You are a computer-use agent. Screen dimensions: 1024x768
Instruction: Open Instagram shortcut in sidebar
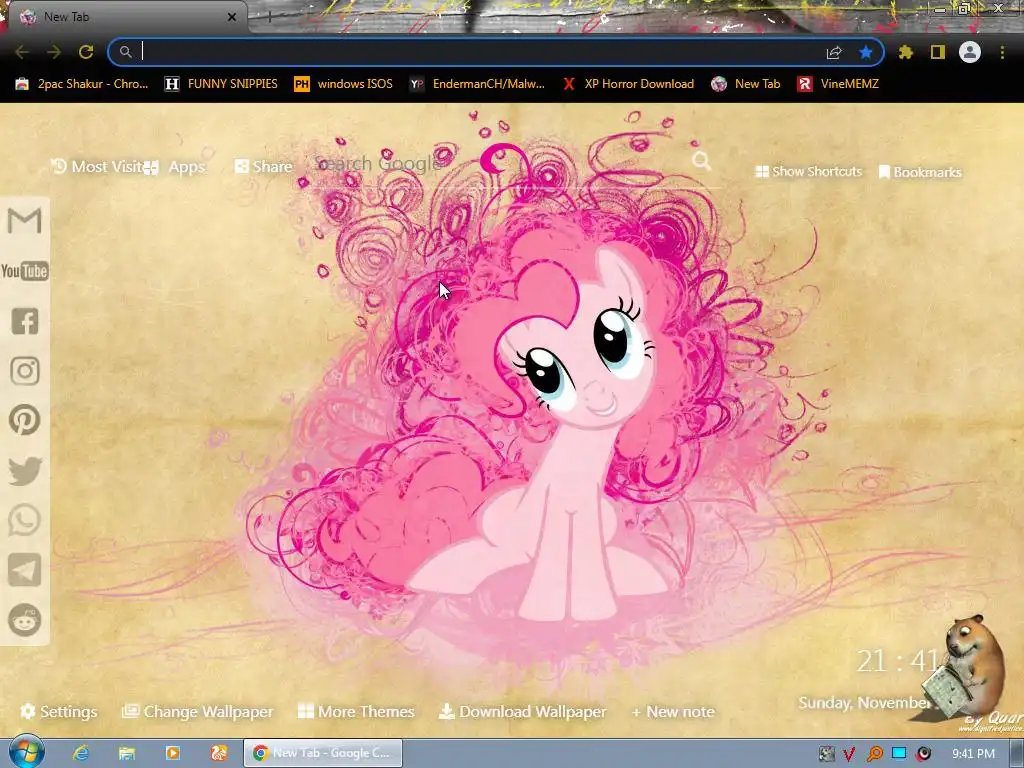tap(25, 371)
